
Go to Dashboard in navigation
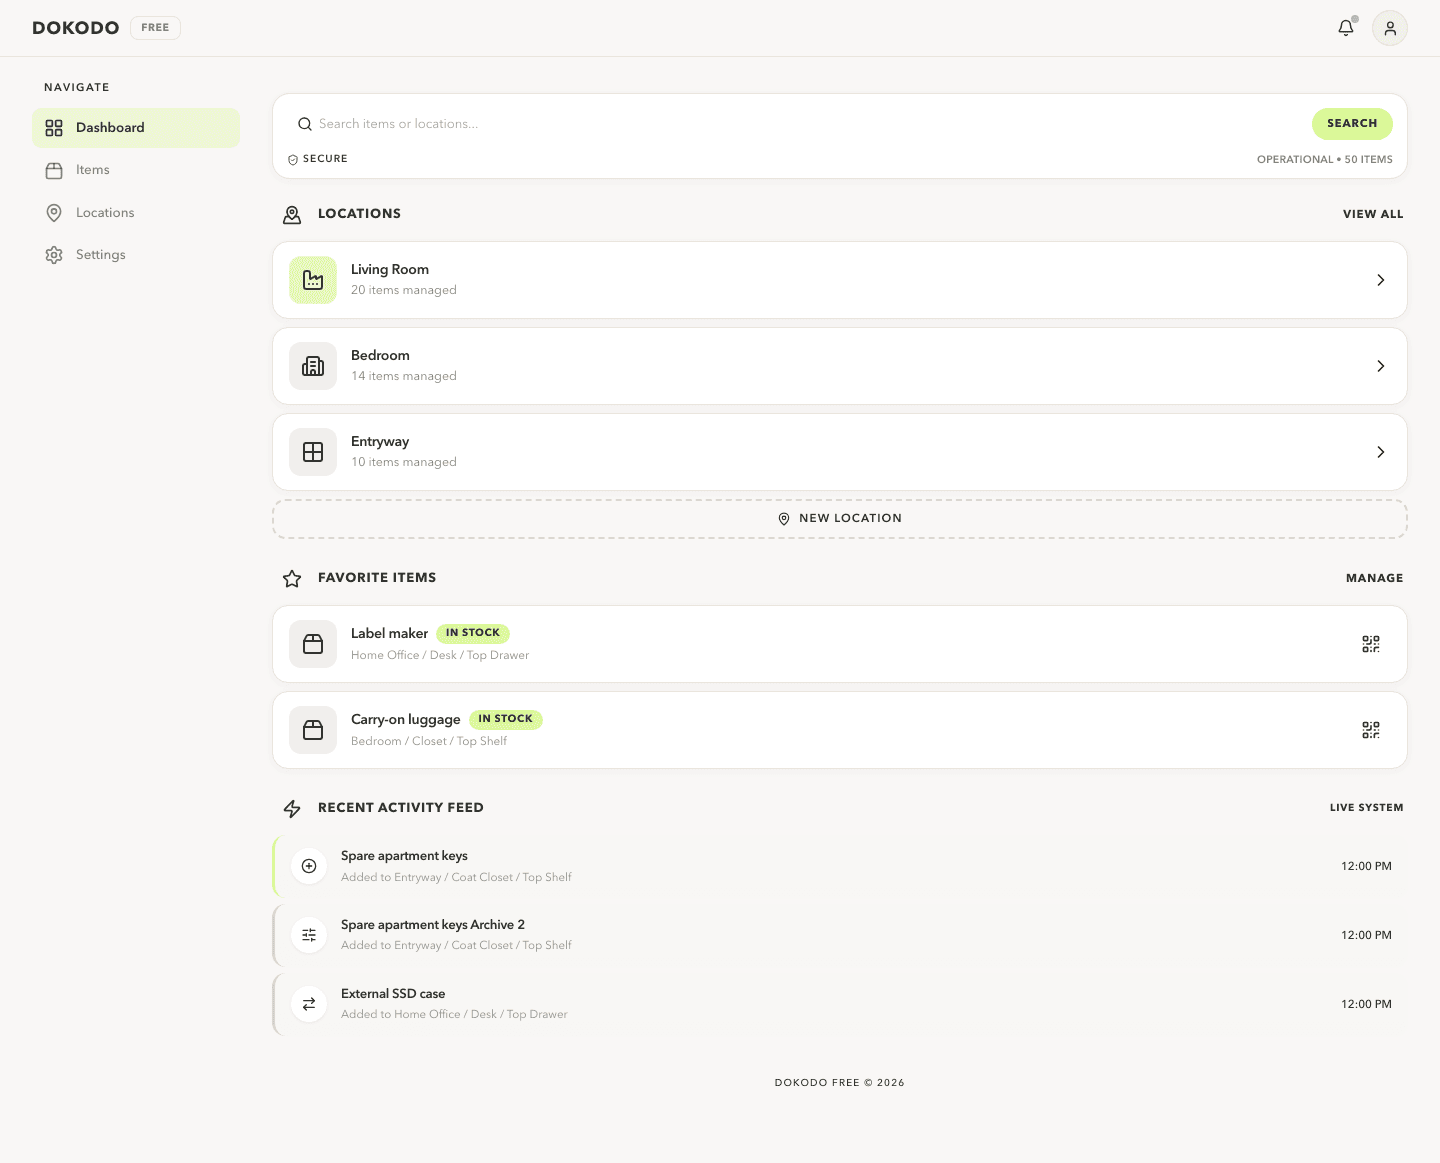[136, 128]
